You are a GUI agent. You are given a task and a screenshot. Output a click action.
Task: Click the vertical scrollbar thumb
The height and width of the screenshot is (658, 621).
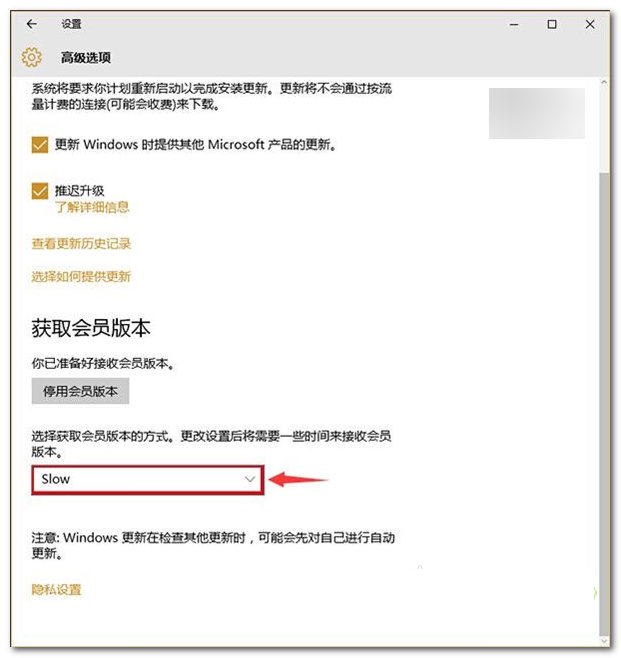[604, 403]
